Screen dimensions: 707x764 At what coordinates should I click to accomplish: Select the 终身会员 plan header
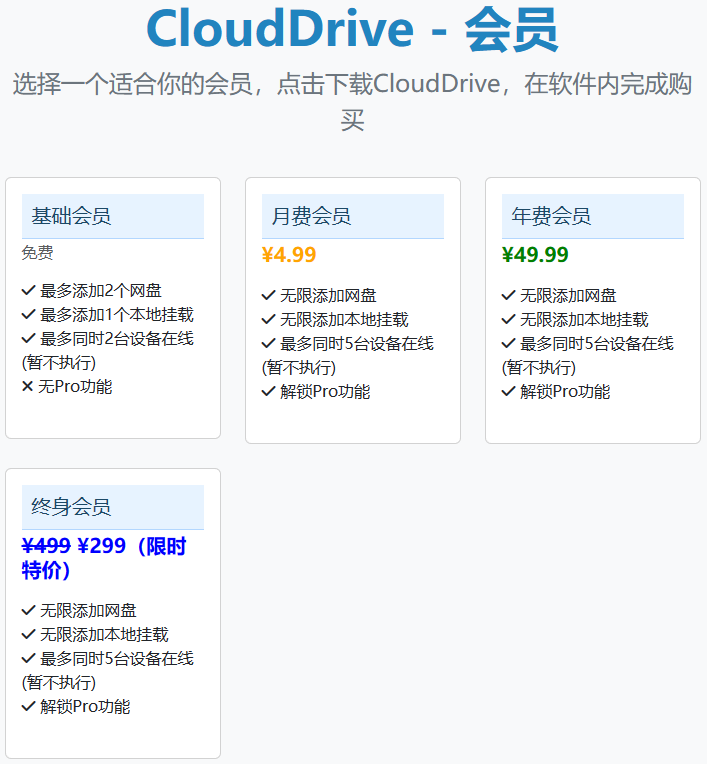[113, 507]
